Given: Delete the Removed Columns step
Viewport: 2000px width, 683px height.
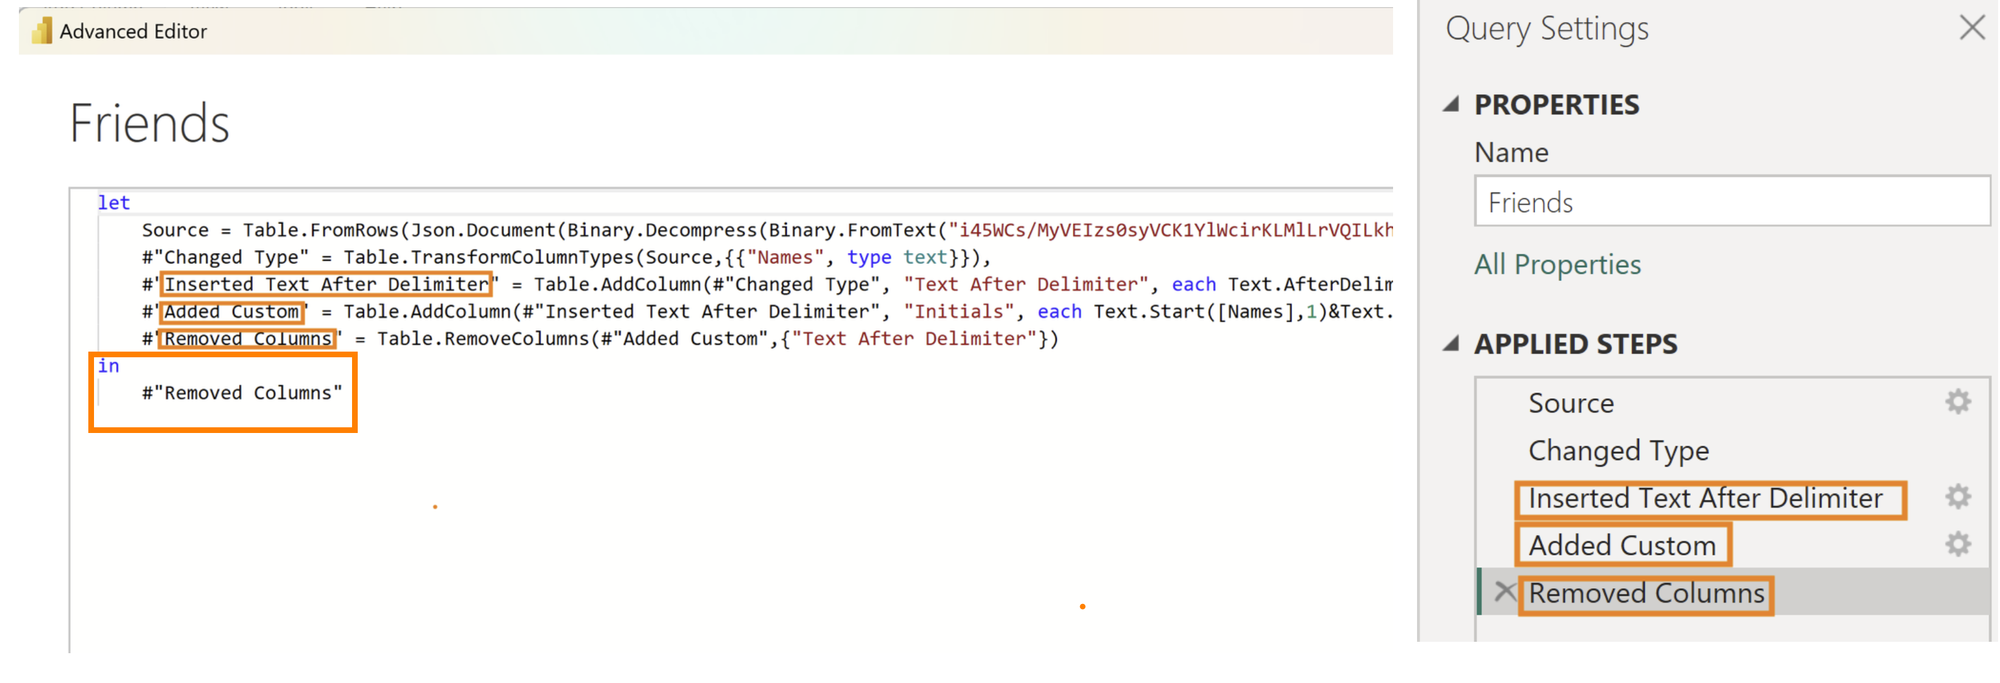Looking at the screenshot, I should click(x=1504, y=592).
